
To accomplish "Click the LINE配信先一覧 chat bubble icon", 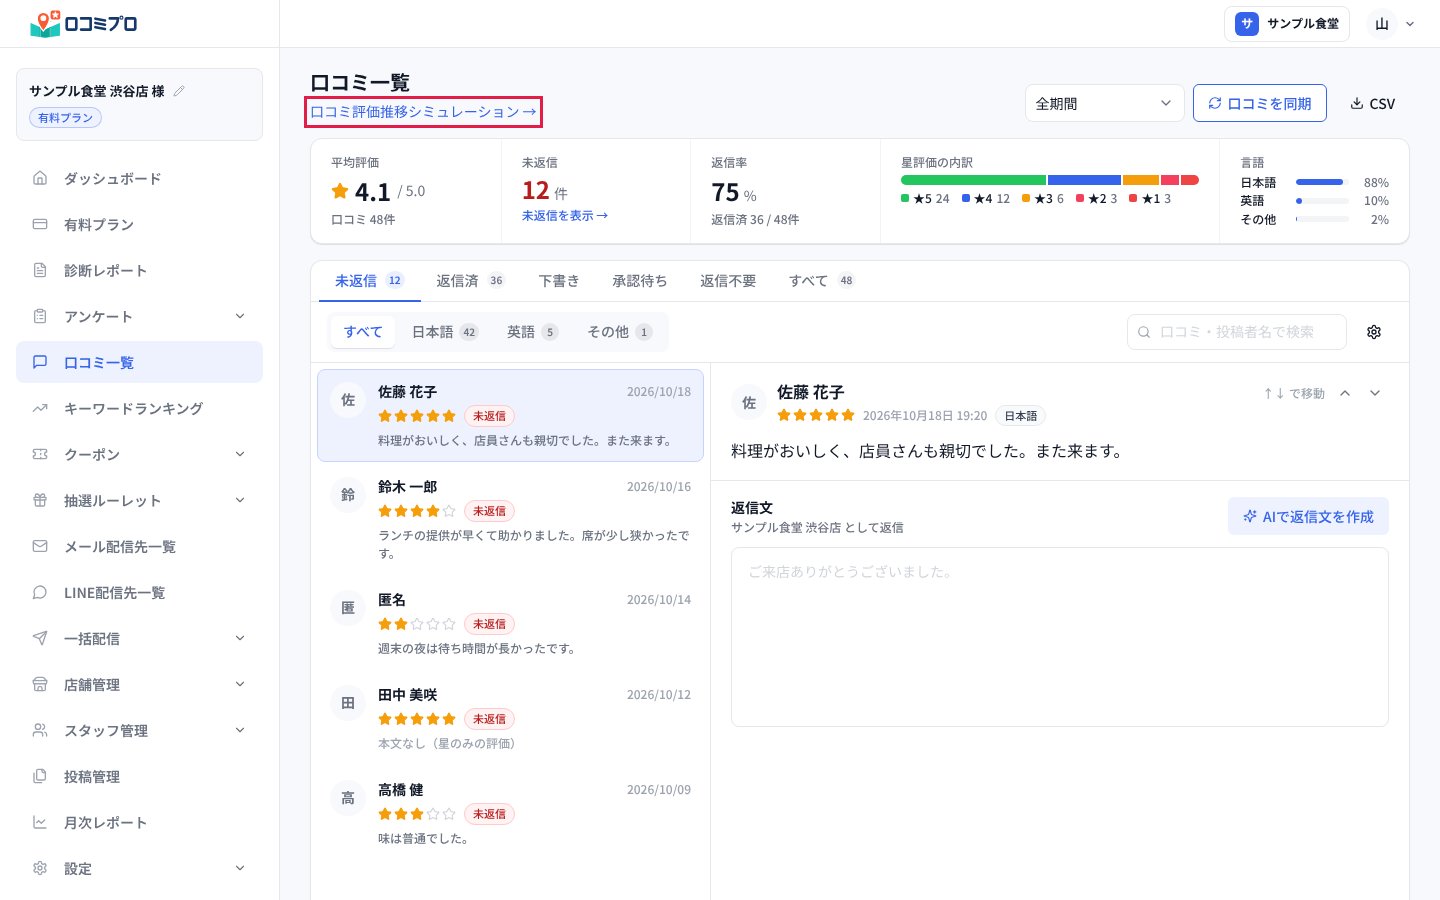I will coord(40,592).
